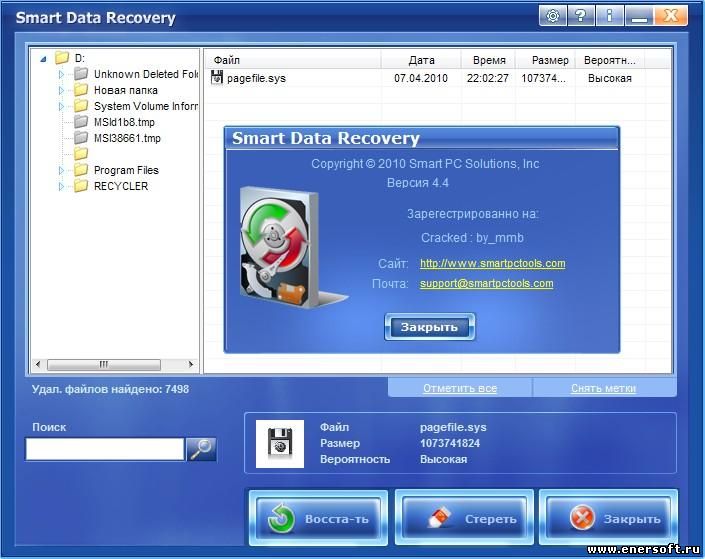
Task: Click the unnamed yellow folder icon
Action: (x=81, y=154)
